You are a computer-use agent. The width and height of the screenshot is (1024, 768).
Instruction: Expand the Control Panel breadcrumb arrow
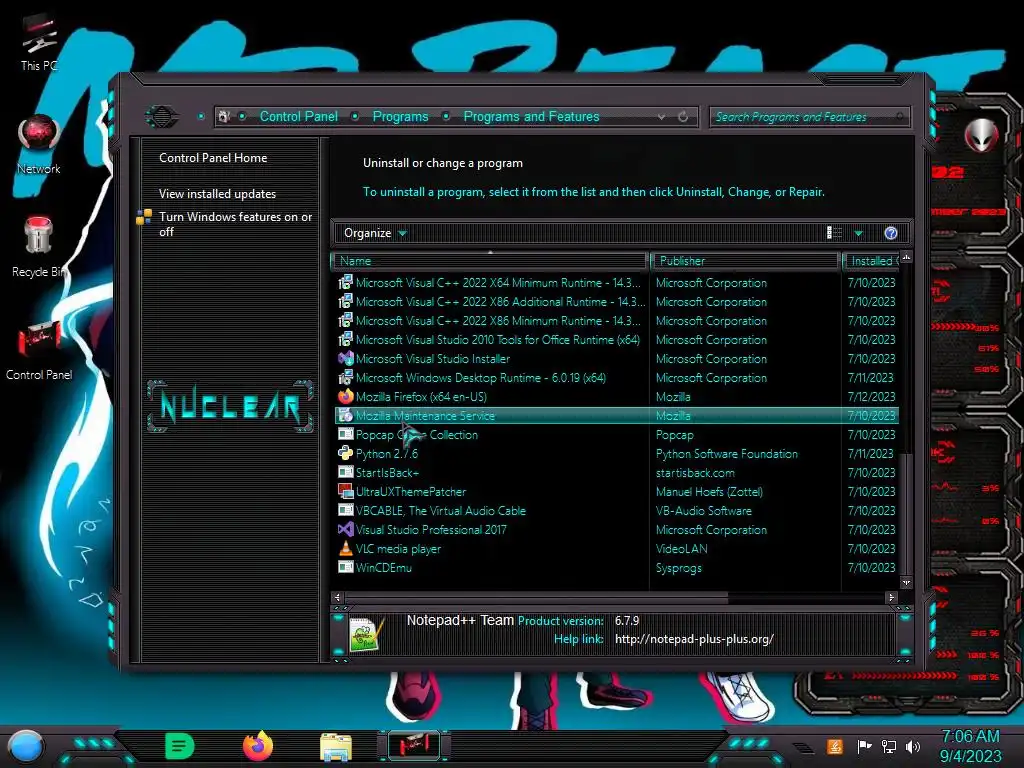355,117
